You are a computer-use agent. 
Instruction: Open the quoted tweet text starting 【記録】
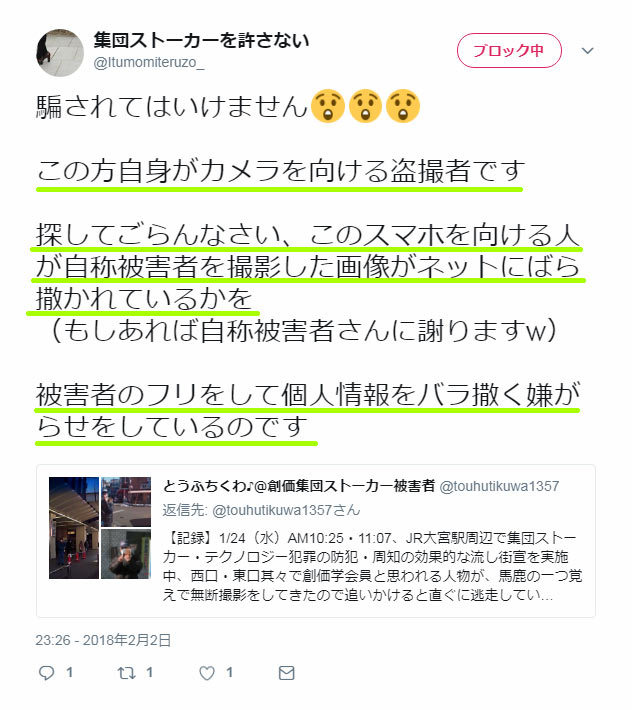click(372, 566)
